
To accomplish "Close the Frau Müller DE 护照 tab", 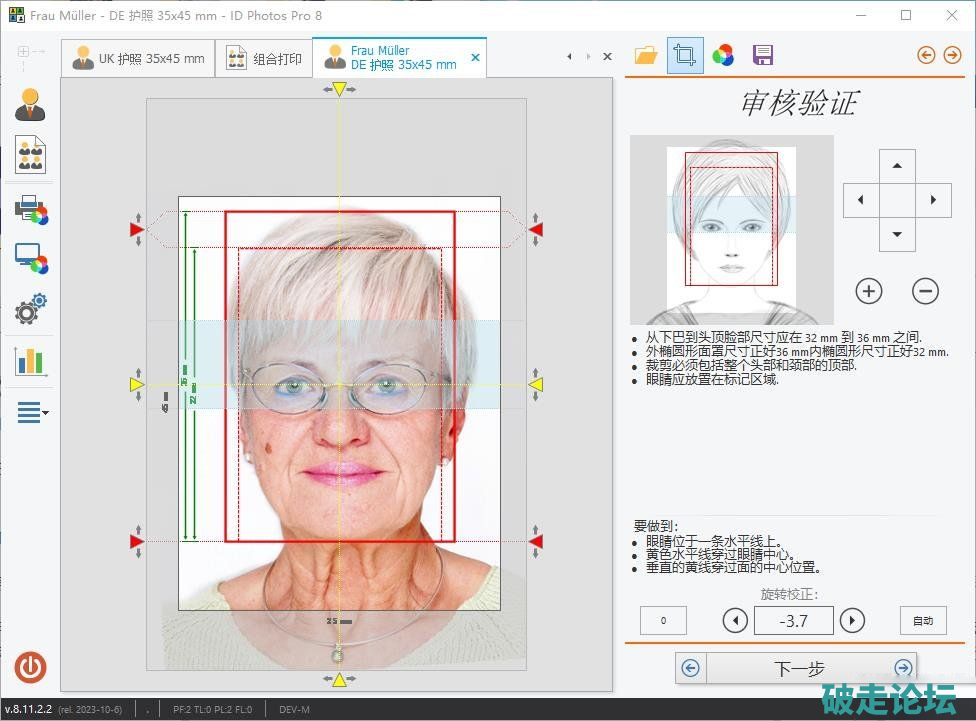I will (x=476, y=58).
